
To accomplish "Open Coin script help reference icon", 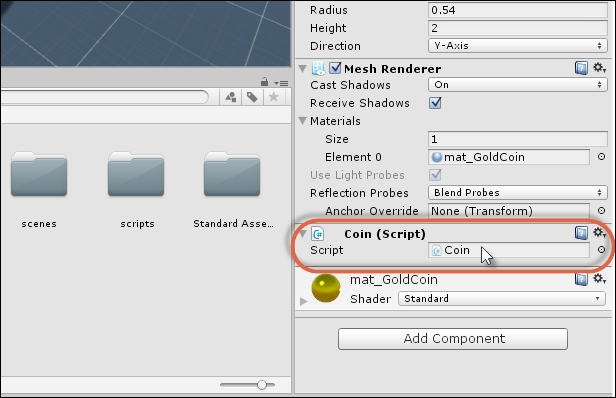I will pyautogui.click(x=581, y=233).
